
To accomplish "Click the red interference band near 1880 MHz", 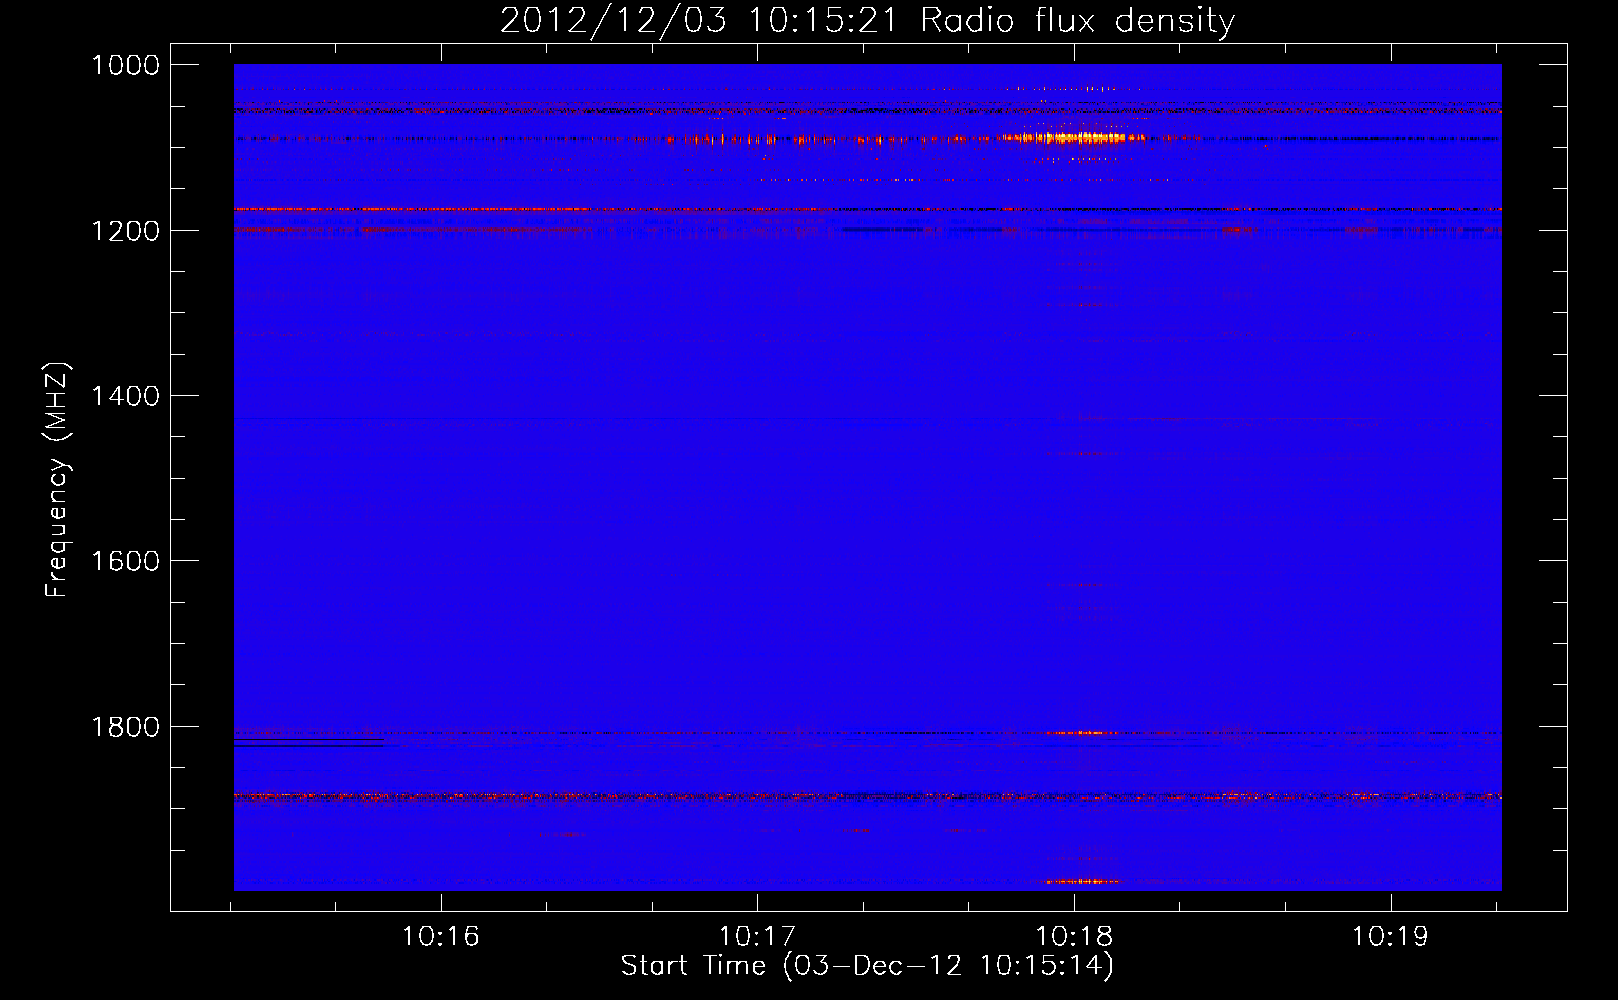I will pos(867,797).
